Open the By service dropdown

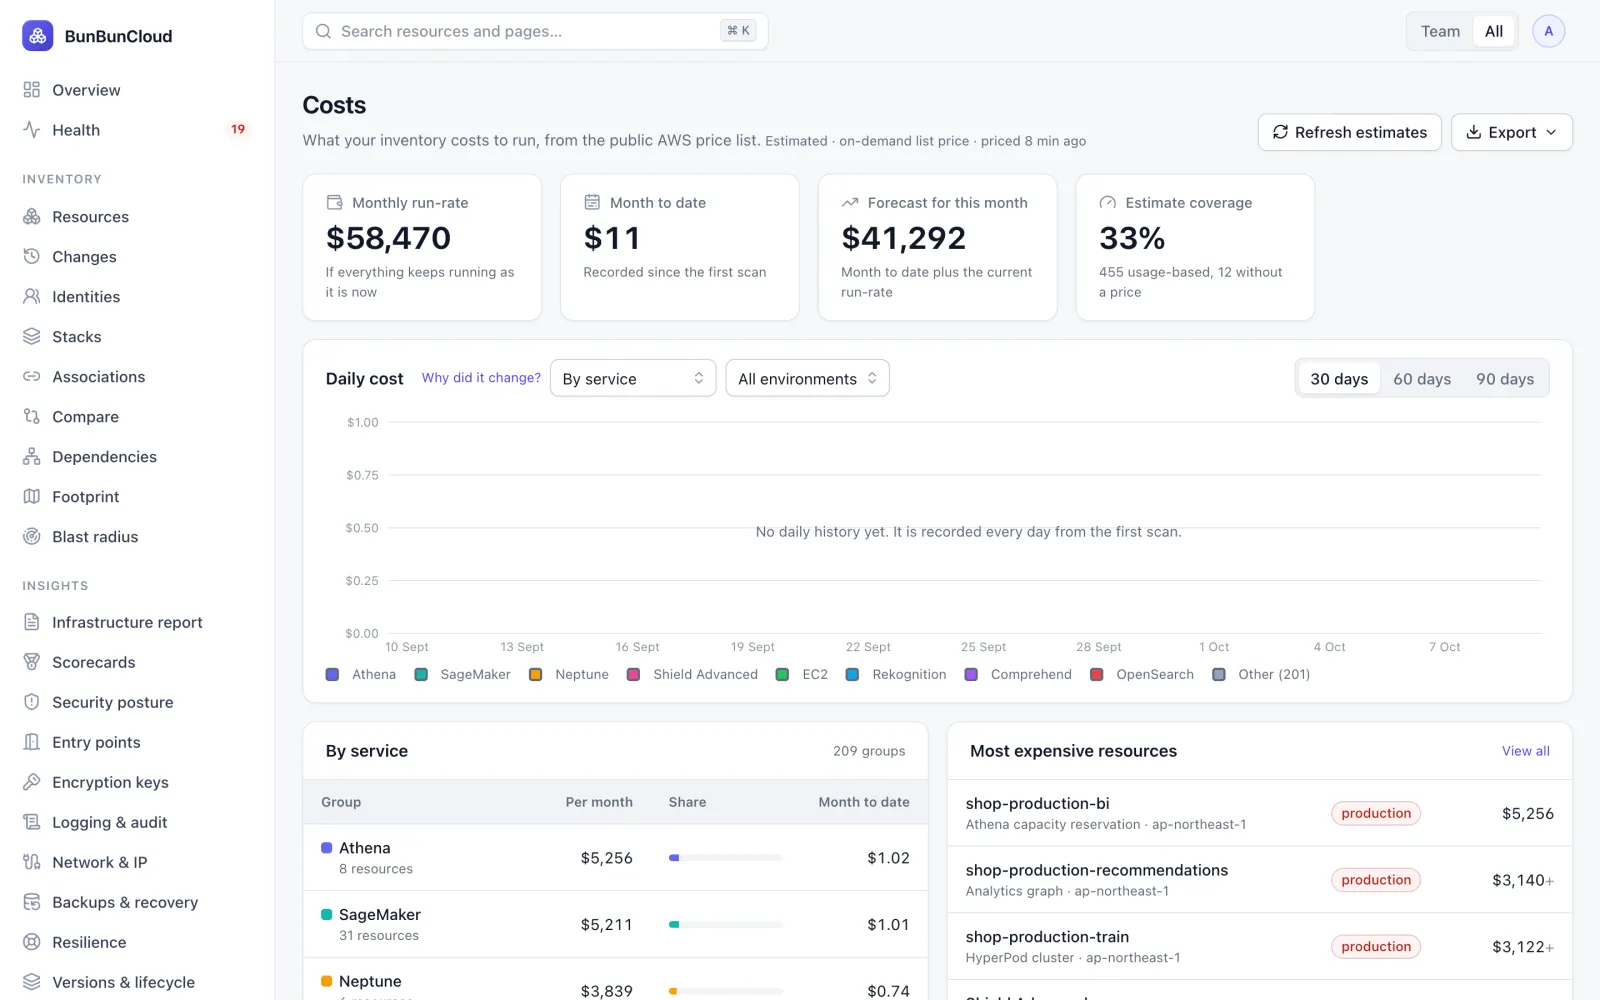click(x=633, y=378)
